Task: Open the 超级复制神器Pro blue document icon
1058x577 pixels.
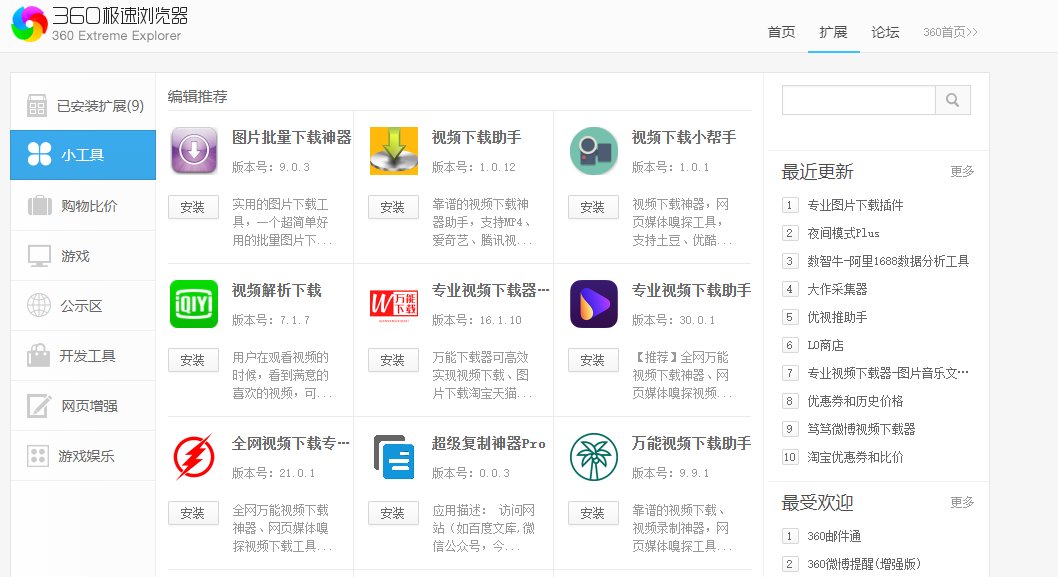Action: point(394,457)
